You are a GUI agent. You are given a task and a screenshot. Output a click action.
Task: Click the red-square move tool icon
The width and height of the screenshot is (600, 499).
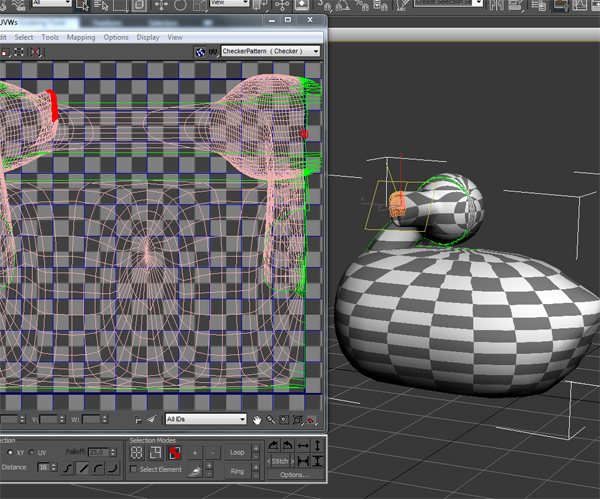pyautogui.click(x=5, y=52)
